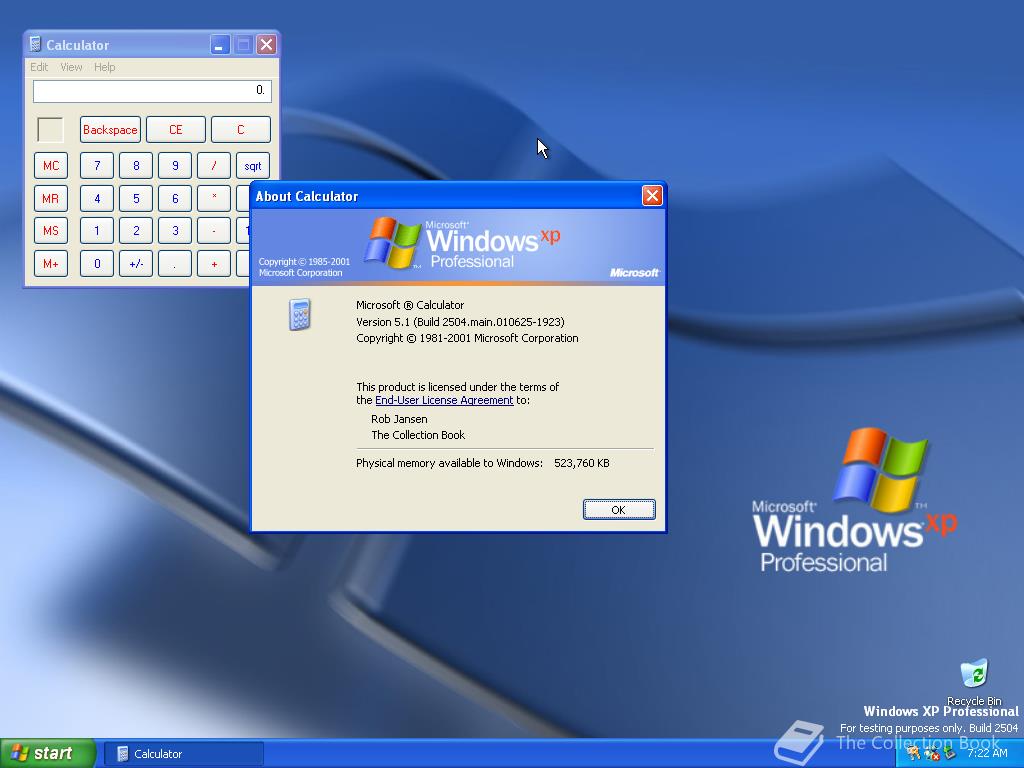Click 'The Collection Book' organization text
Viewport: 1024px width, 768px height.
click(x=418, y=435)
